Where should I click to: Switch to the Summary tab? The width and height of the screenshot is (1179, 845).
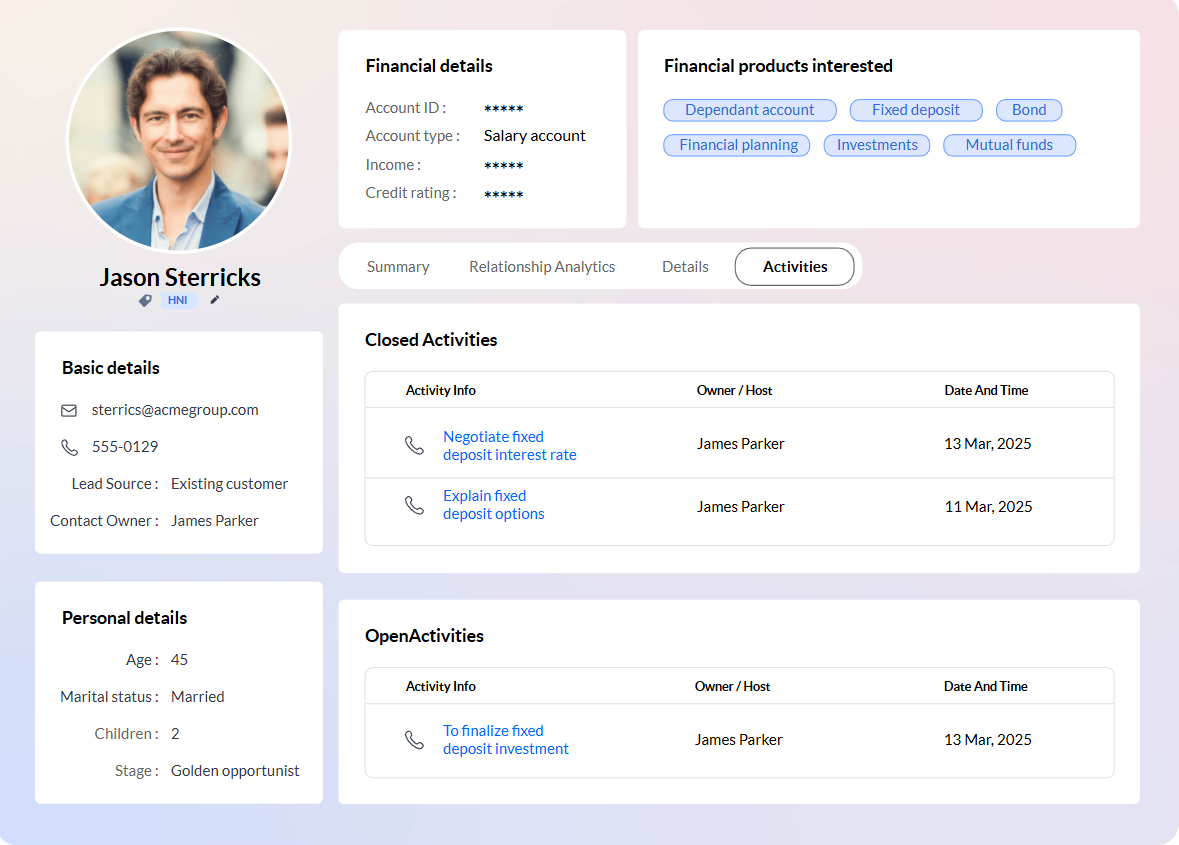tap(397, 266)
